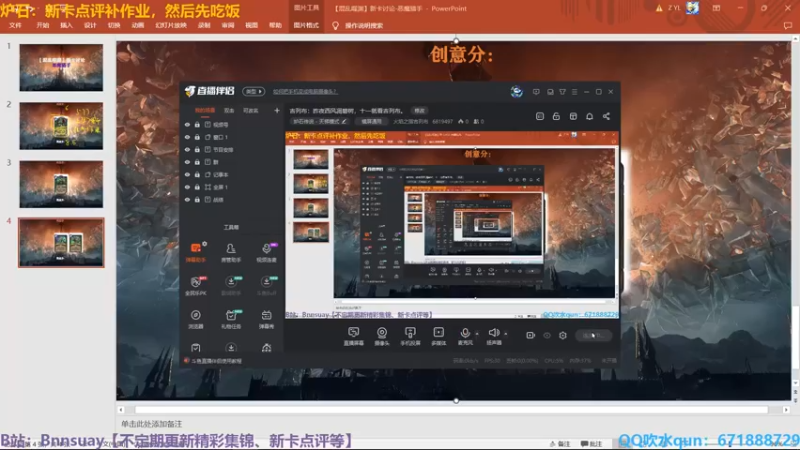Image resolution: width=800 pixels, height=450 pixels.
Task: Mute 扬声器 speaker in outermost 直播伴侣
Action: coord(493,336)
